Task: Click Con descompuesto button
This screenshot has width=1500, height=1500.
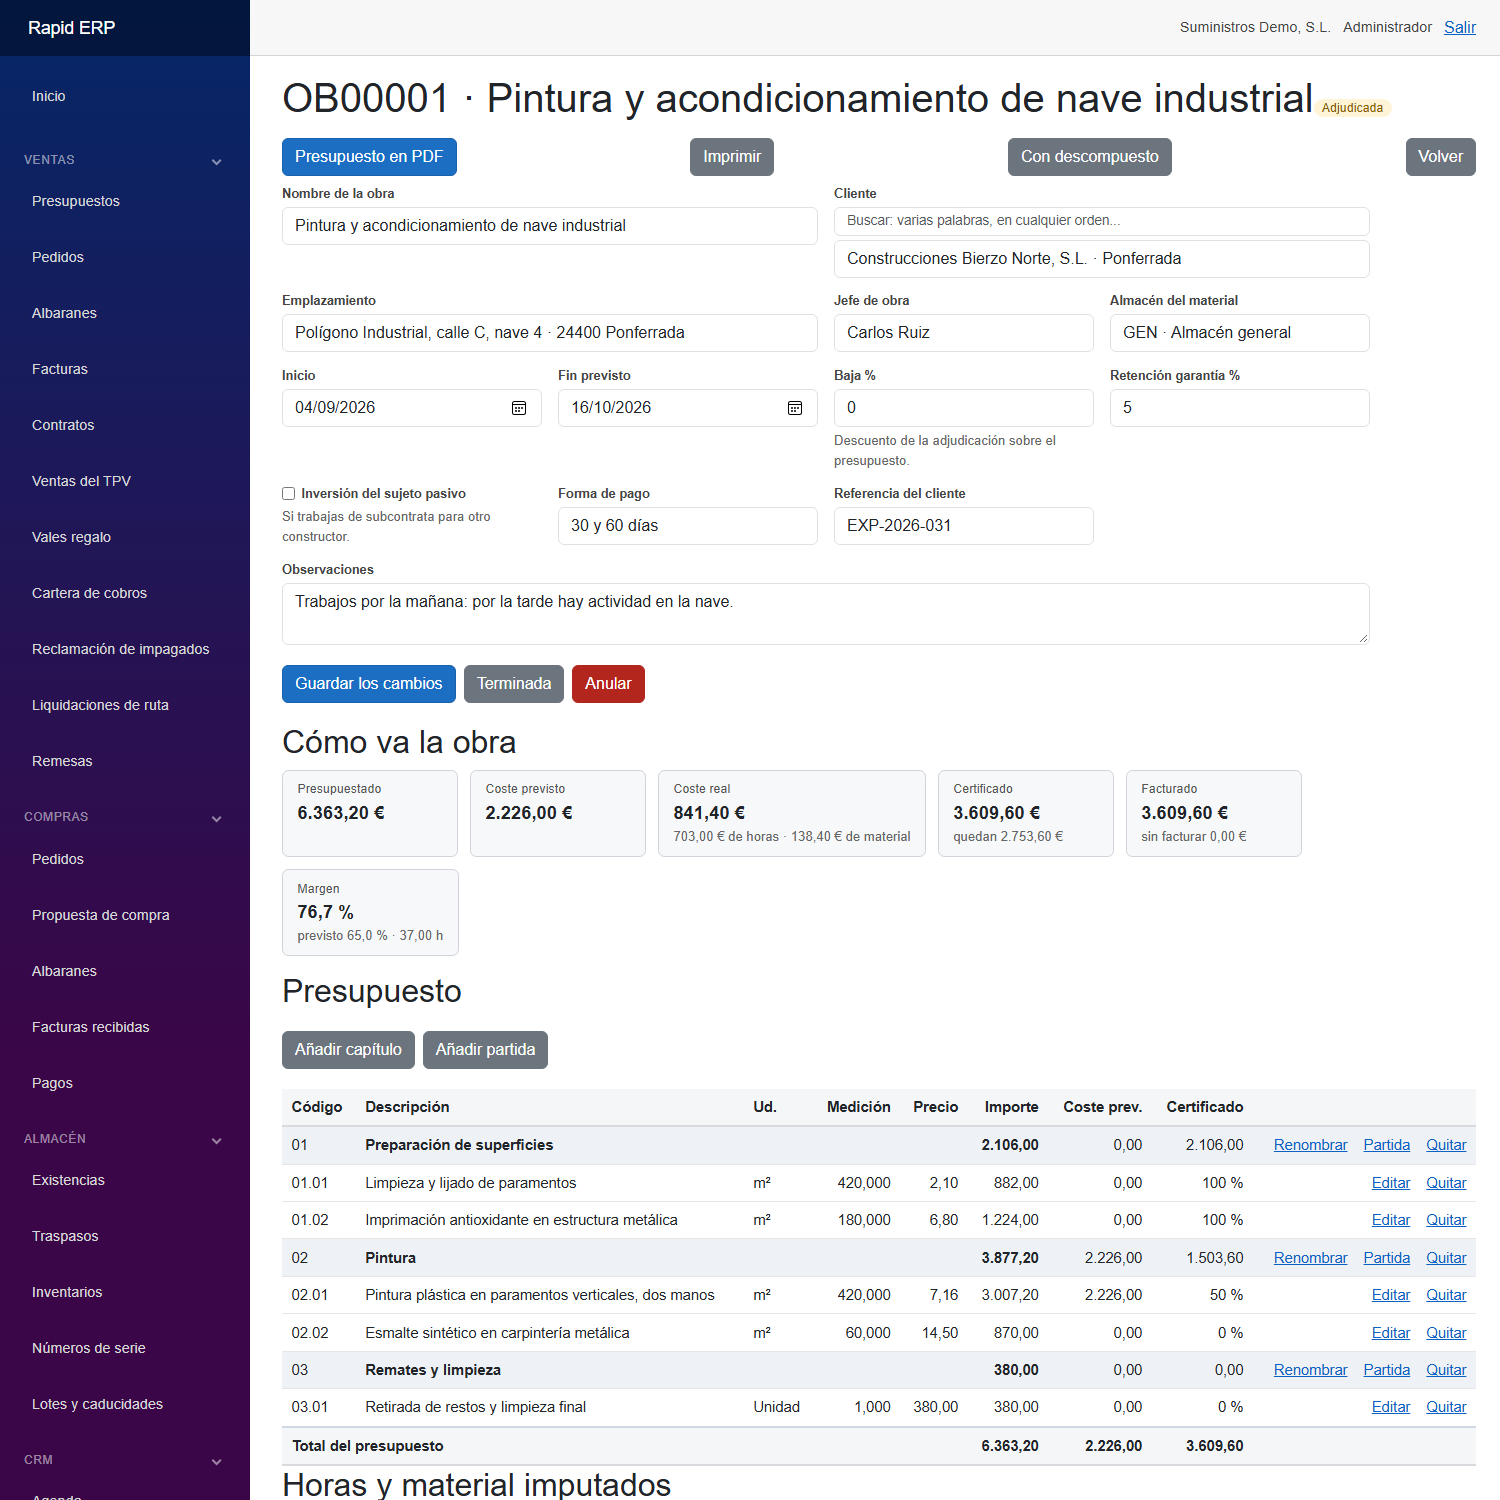Action: [1089, 157]
